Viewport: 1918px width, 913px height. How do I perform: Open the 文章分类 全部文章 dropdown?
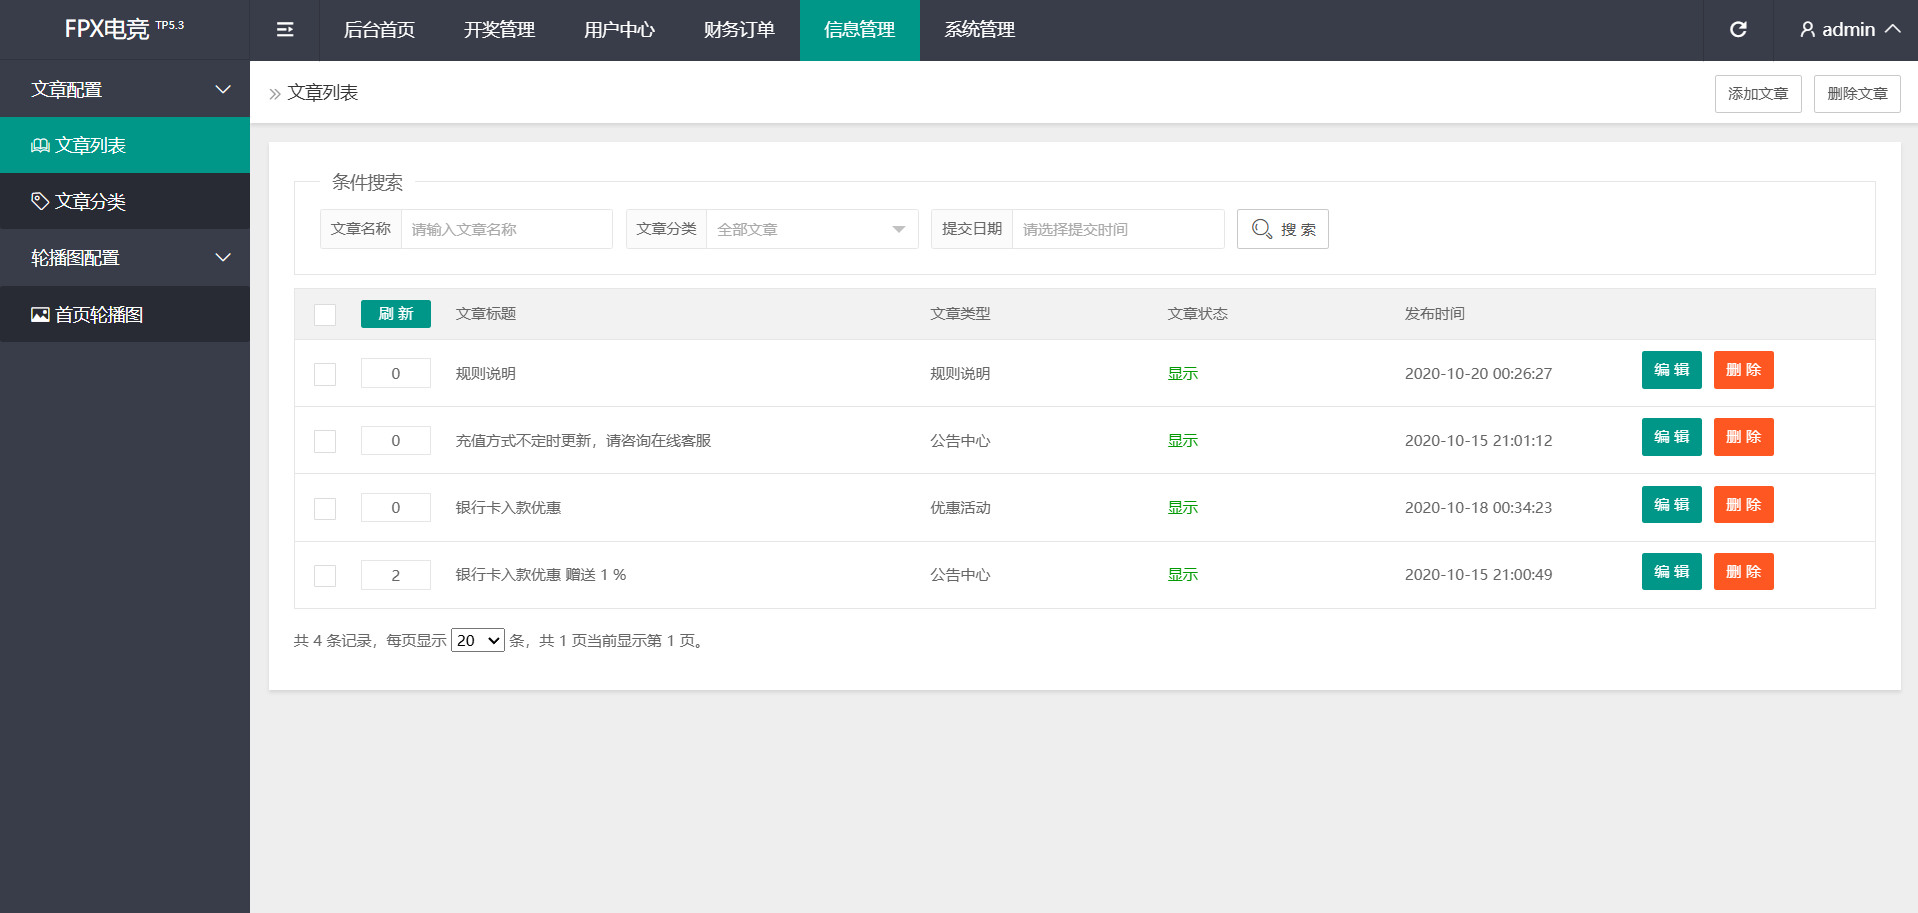point(812,229)
